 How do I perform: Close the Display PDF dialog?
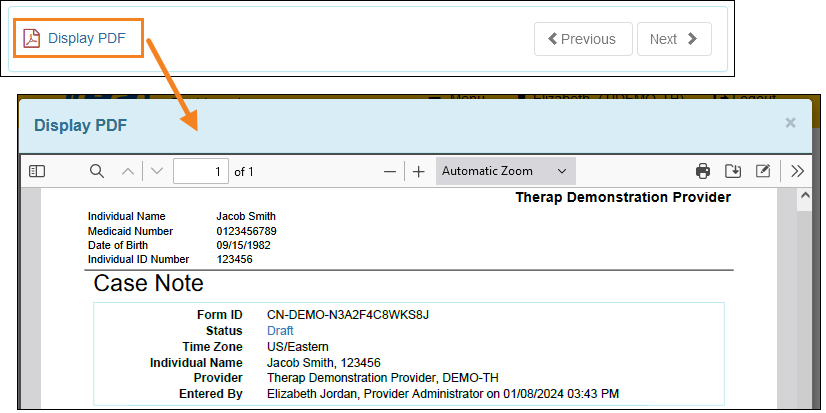[790, 123]
